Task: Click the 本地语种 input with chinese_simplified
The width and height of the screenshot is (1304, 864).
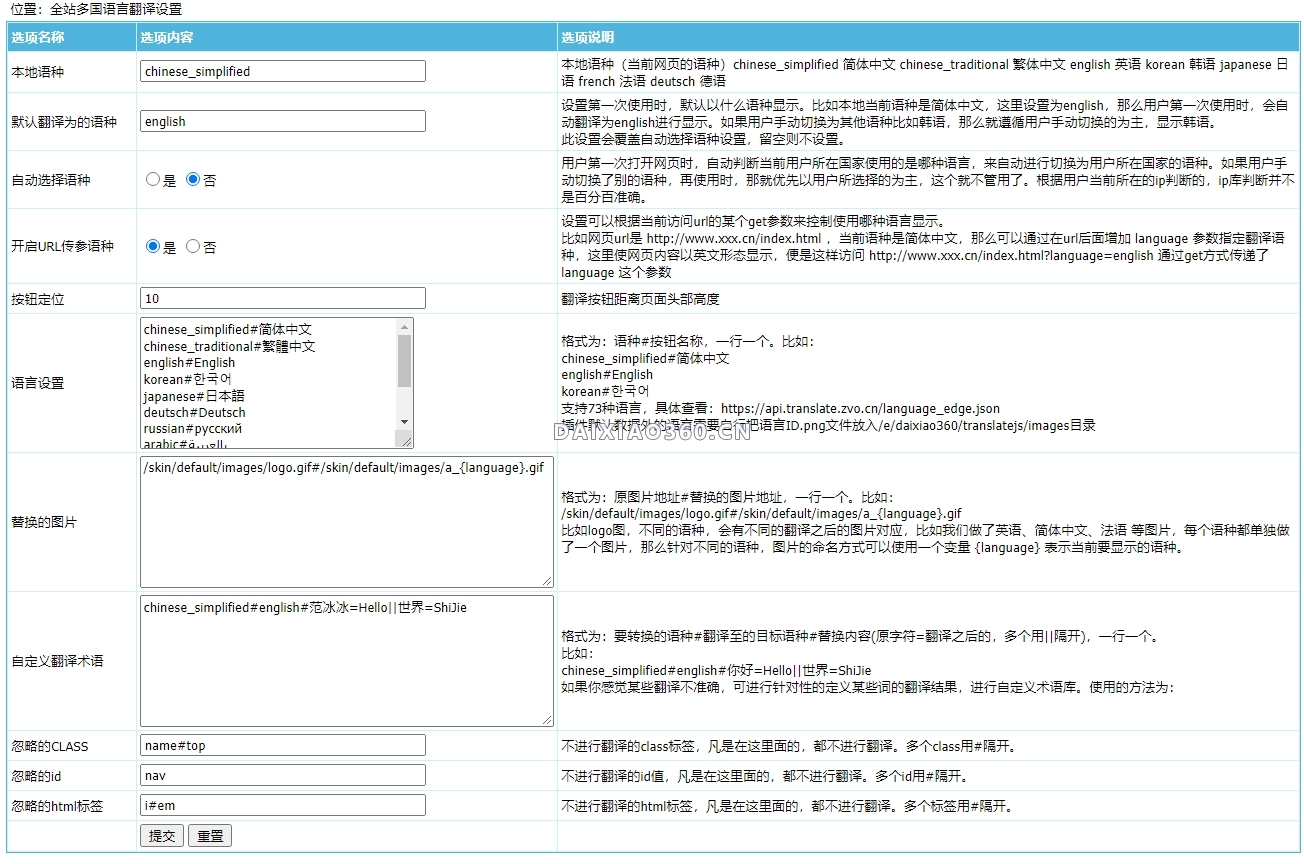Action: point(282,72)
